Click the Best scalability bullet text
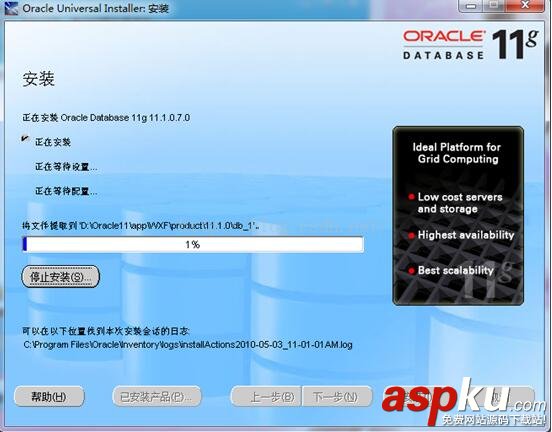Screen dimensions: 552x432 (x=456, y=270)
